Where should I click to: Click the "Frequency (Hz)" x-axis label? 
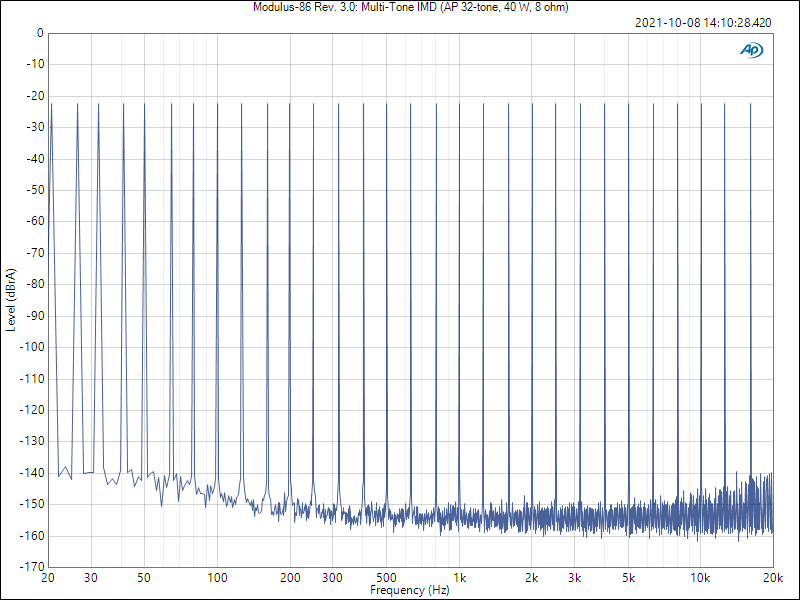tap(410, 590)
